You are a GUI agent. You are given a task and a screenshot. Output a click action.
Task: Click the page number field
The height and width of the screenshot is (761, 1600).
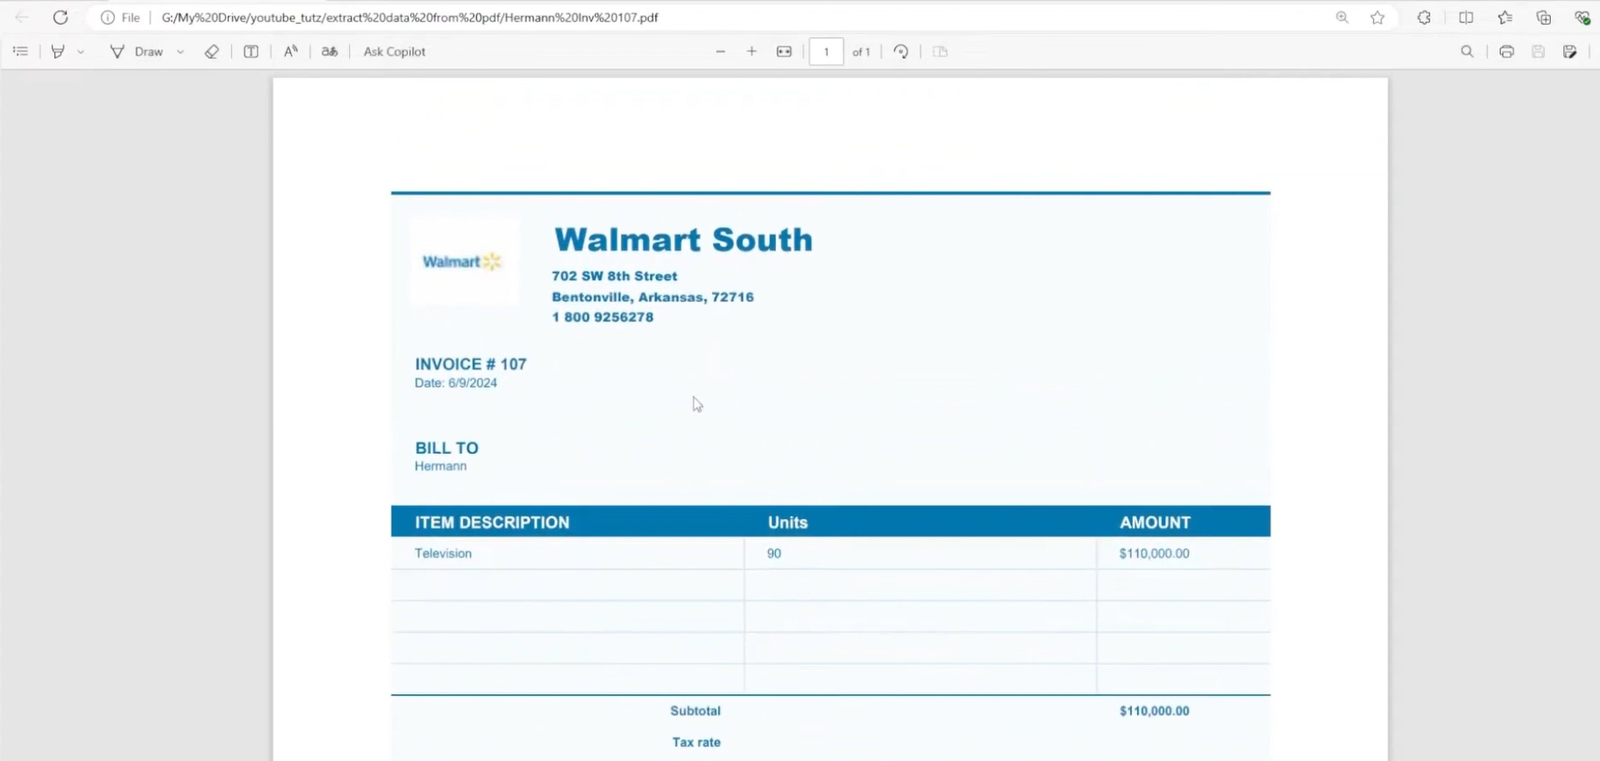click(x=826, y=51)
